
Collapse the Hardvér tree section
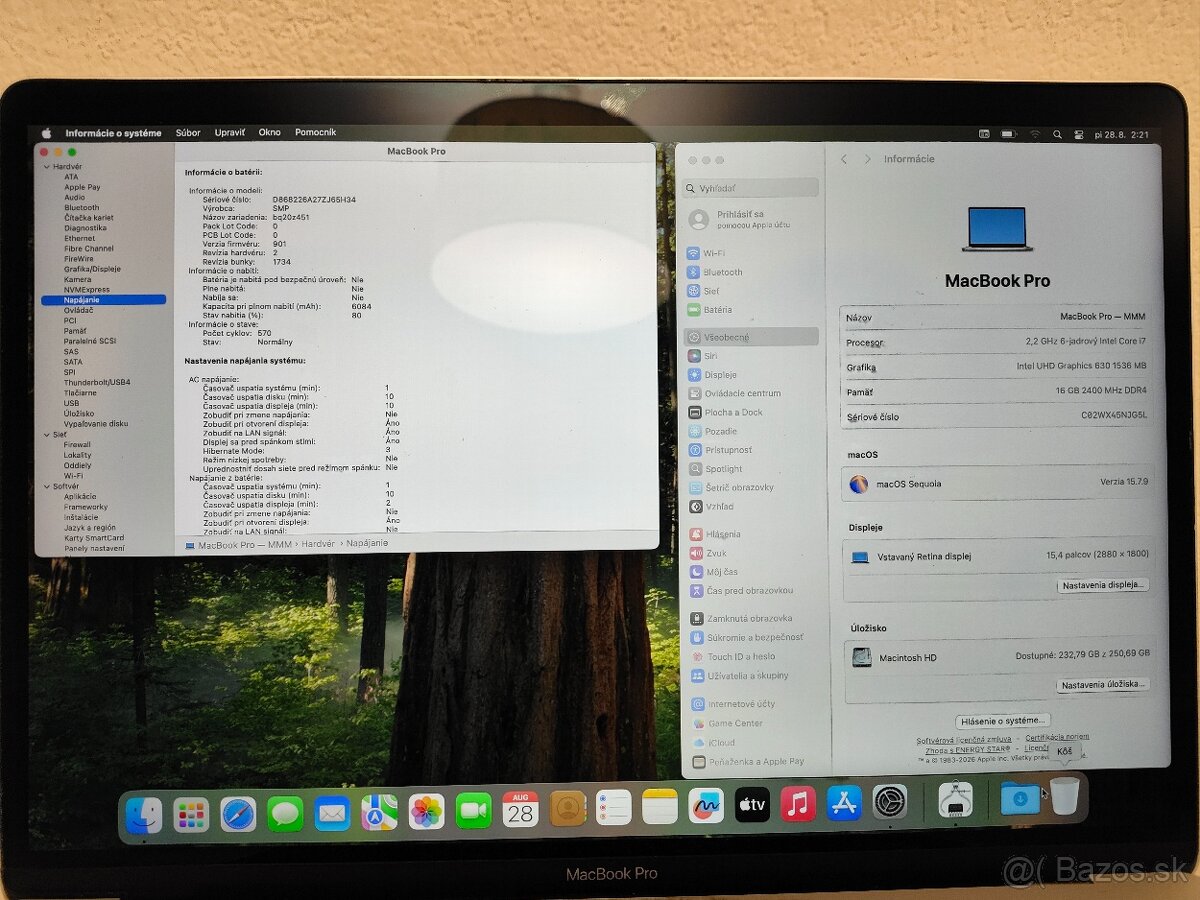coord(45,166)
